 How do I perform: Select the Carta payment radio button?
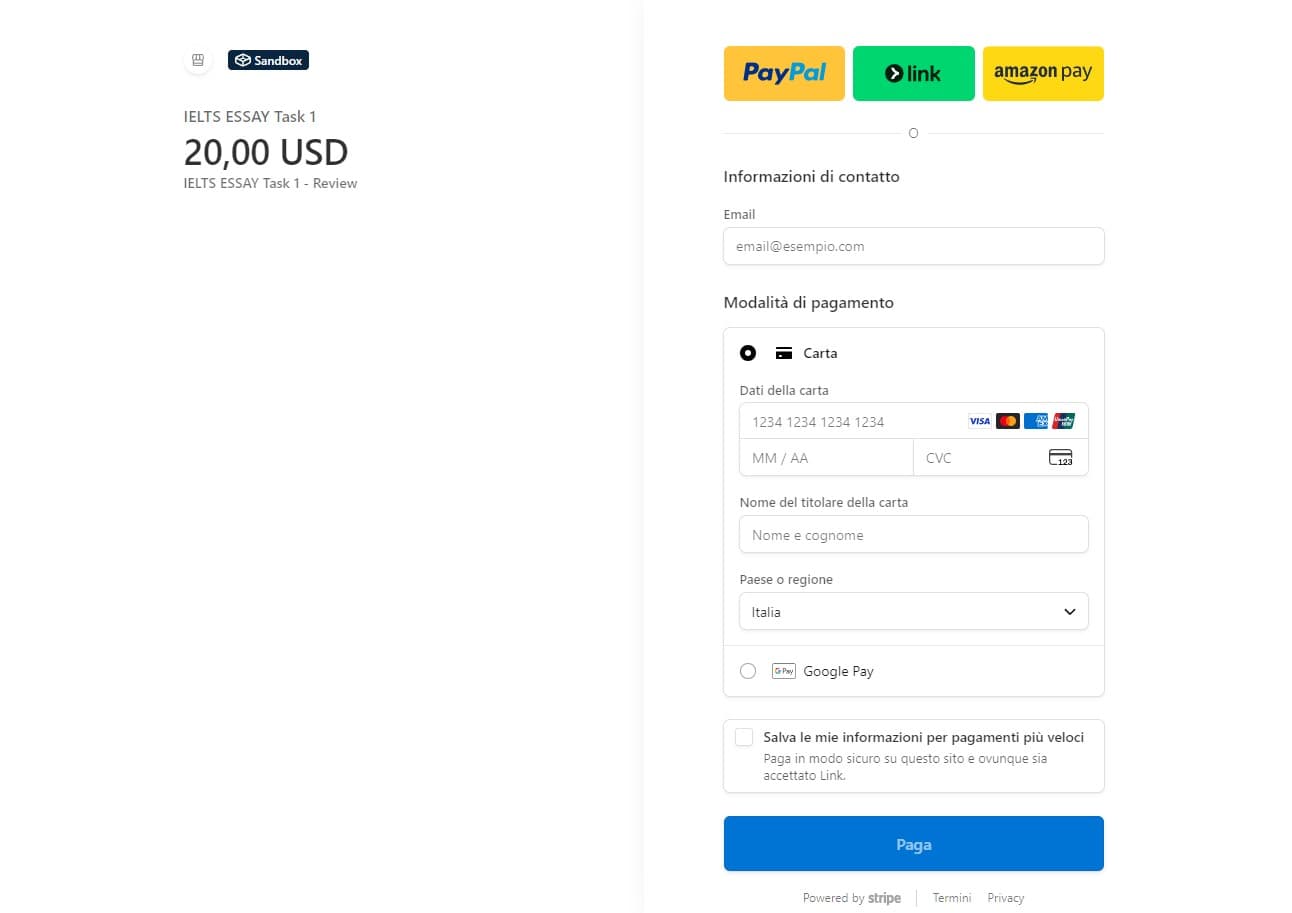tap(748, 353)
